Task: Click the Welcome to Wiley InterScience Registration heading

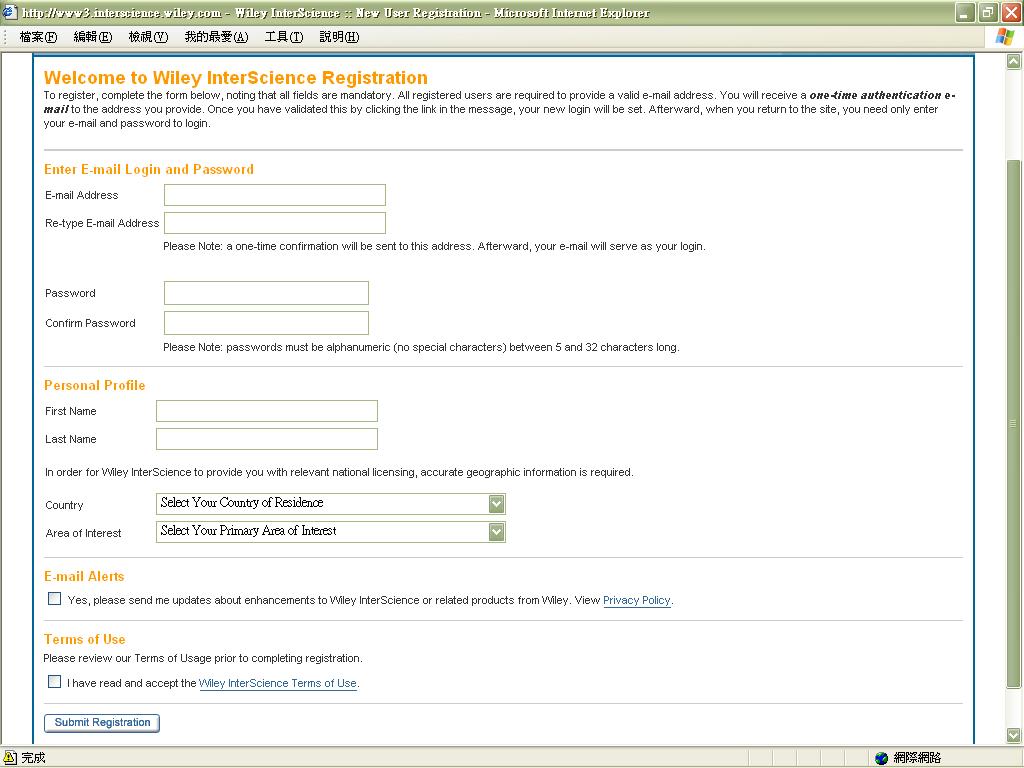Action: pyautogui.click(x=236, y=78)
